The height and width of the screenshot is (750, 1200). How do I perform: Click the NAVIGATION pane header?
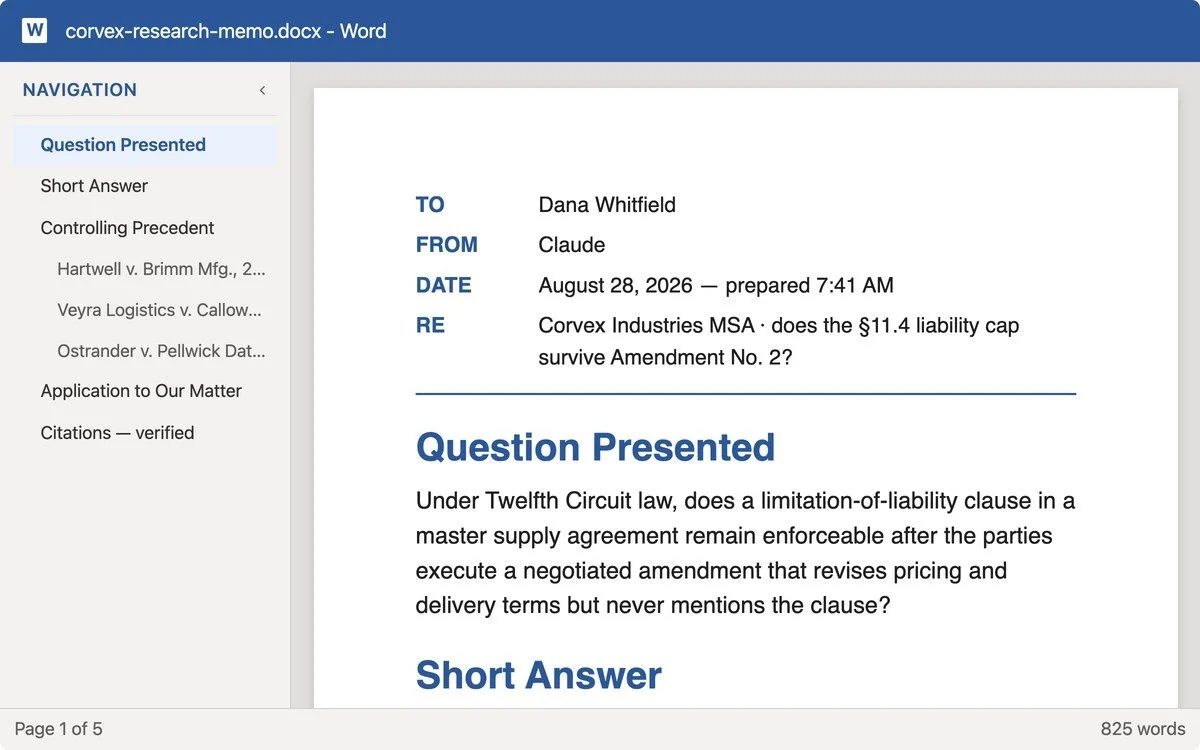pos(80,90)
